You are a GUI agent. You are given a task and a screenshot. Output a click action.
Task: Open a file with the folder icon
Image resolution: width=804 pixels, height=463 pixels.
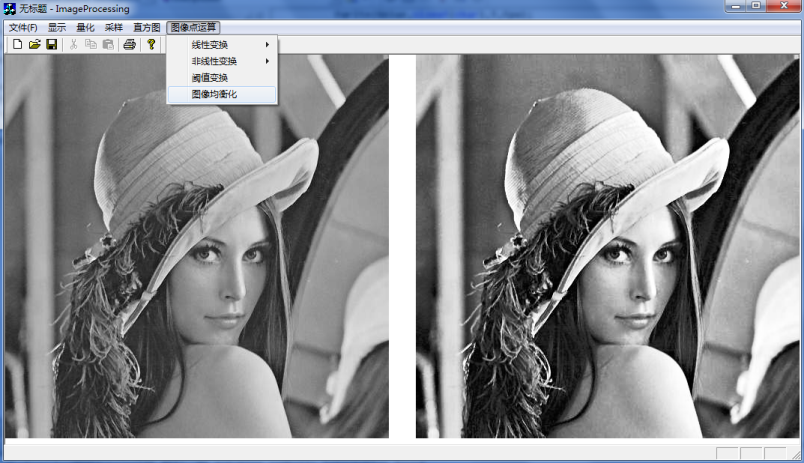(x=34, y=45)
